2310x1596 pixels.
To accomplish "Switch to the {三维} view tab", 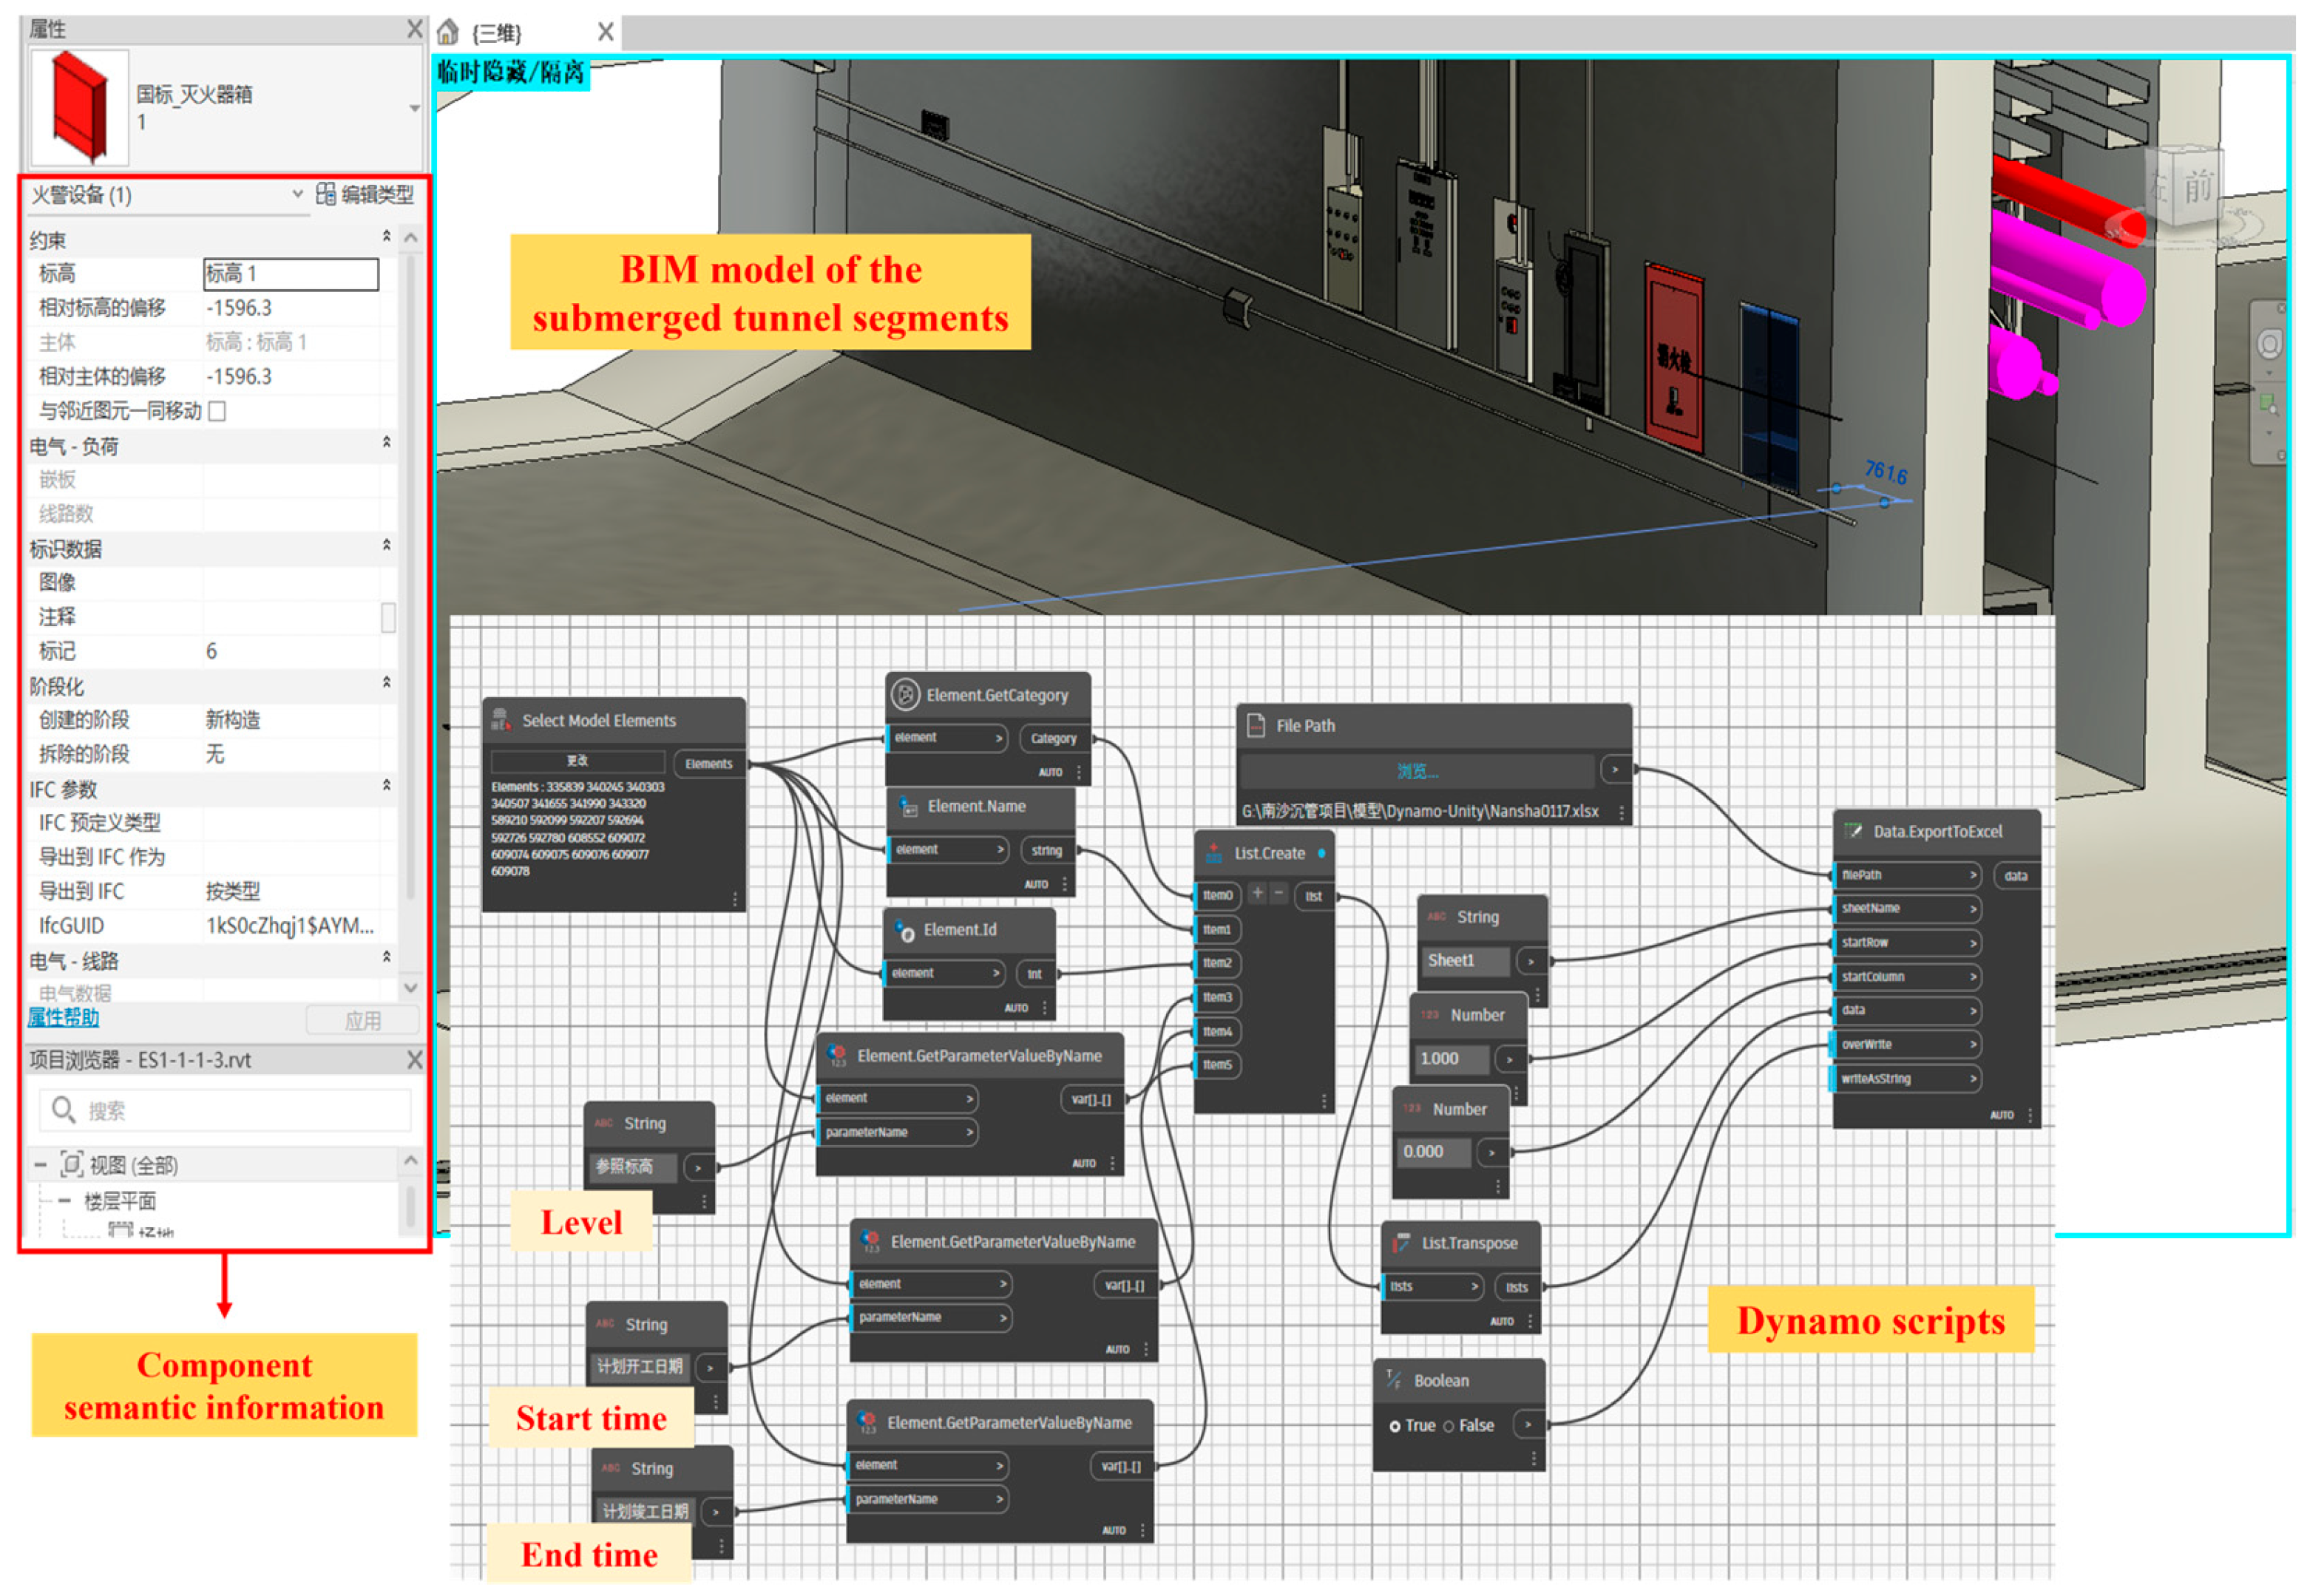I will 497,33.
